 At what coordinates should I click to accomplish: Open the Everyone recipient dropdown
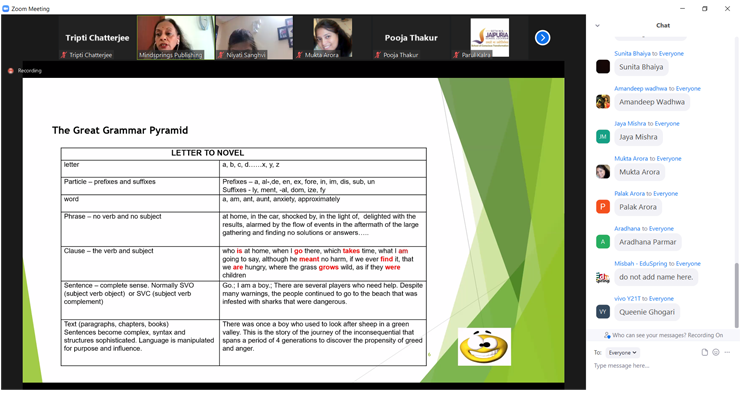[622, 353]
